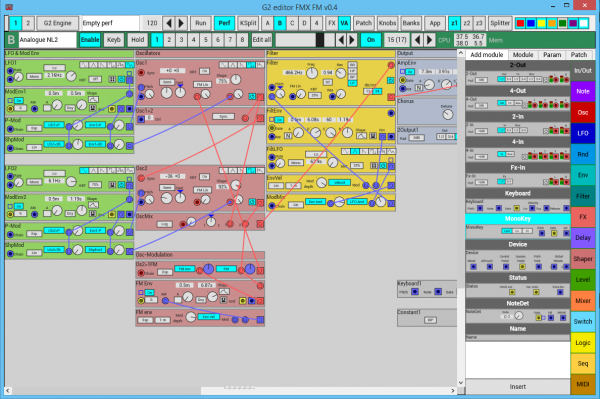Click the Splitter button
The image size is (600, 399).
tap(500, 23)
